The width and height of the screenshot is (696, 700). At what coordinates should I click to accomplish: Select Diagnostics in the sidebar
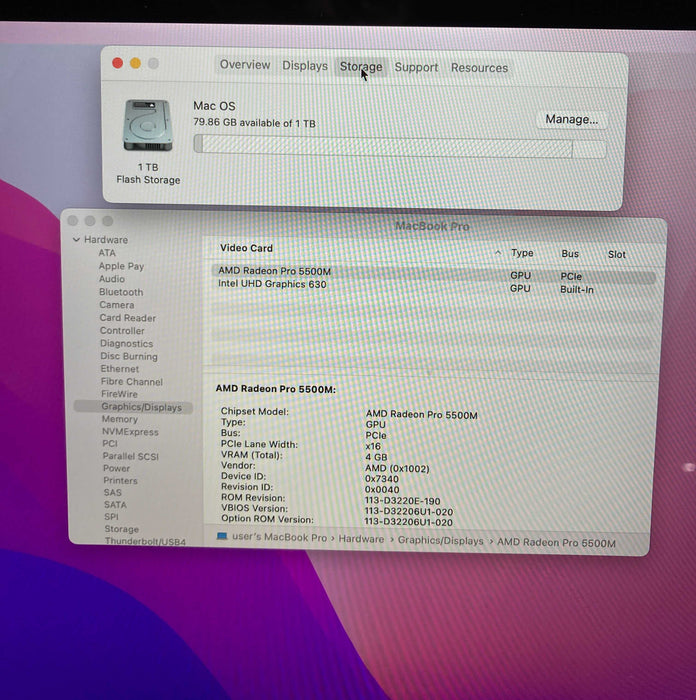click(x=126, y=344)
